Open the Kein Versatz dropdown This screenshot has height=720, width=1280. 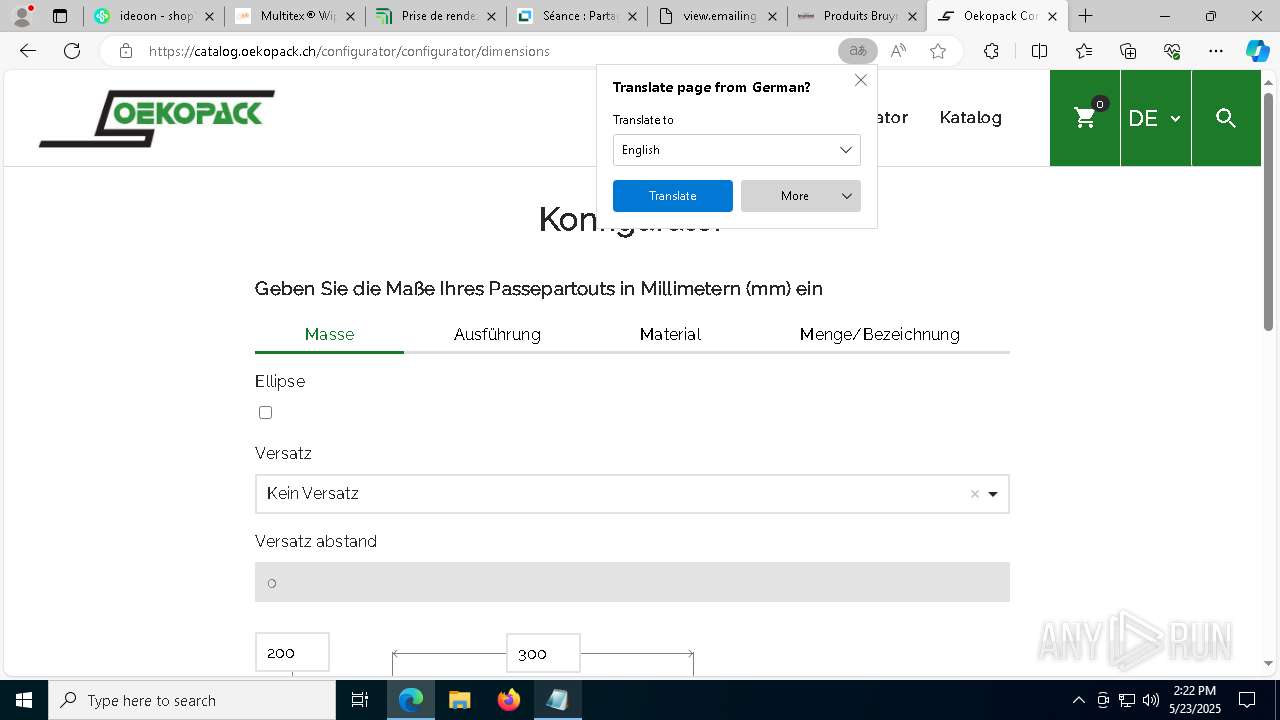click(x=632, y=494)
